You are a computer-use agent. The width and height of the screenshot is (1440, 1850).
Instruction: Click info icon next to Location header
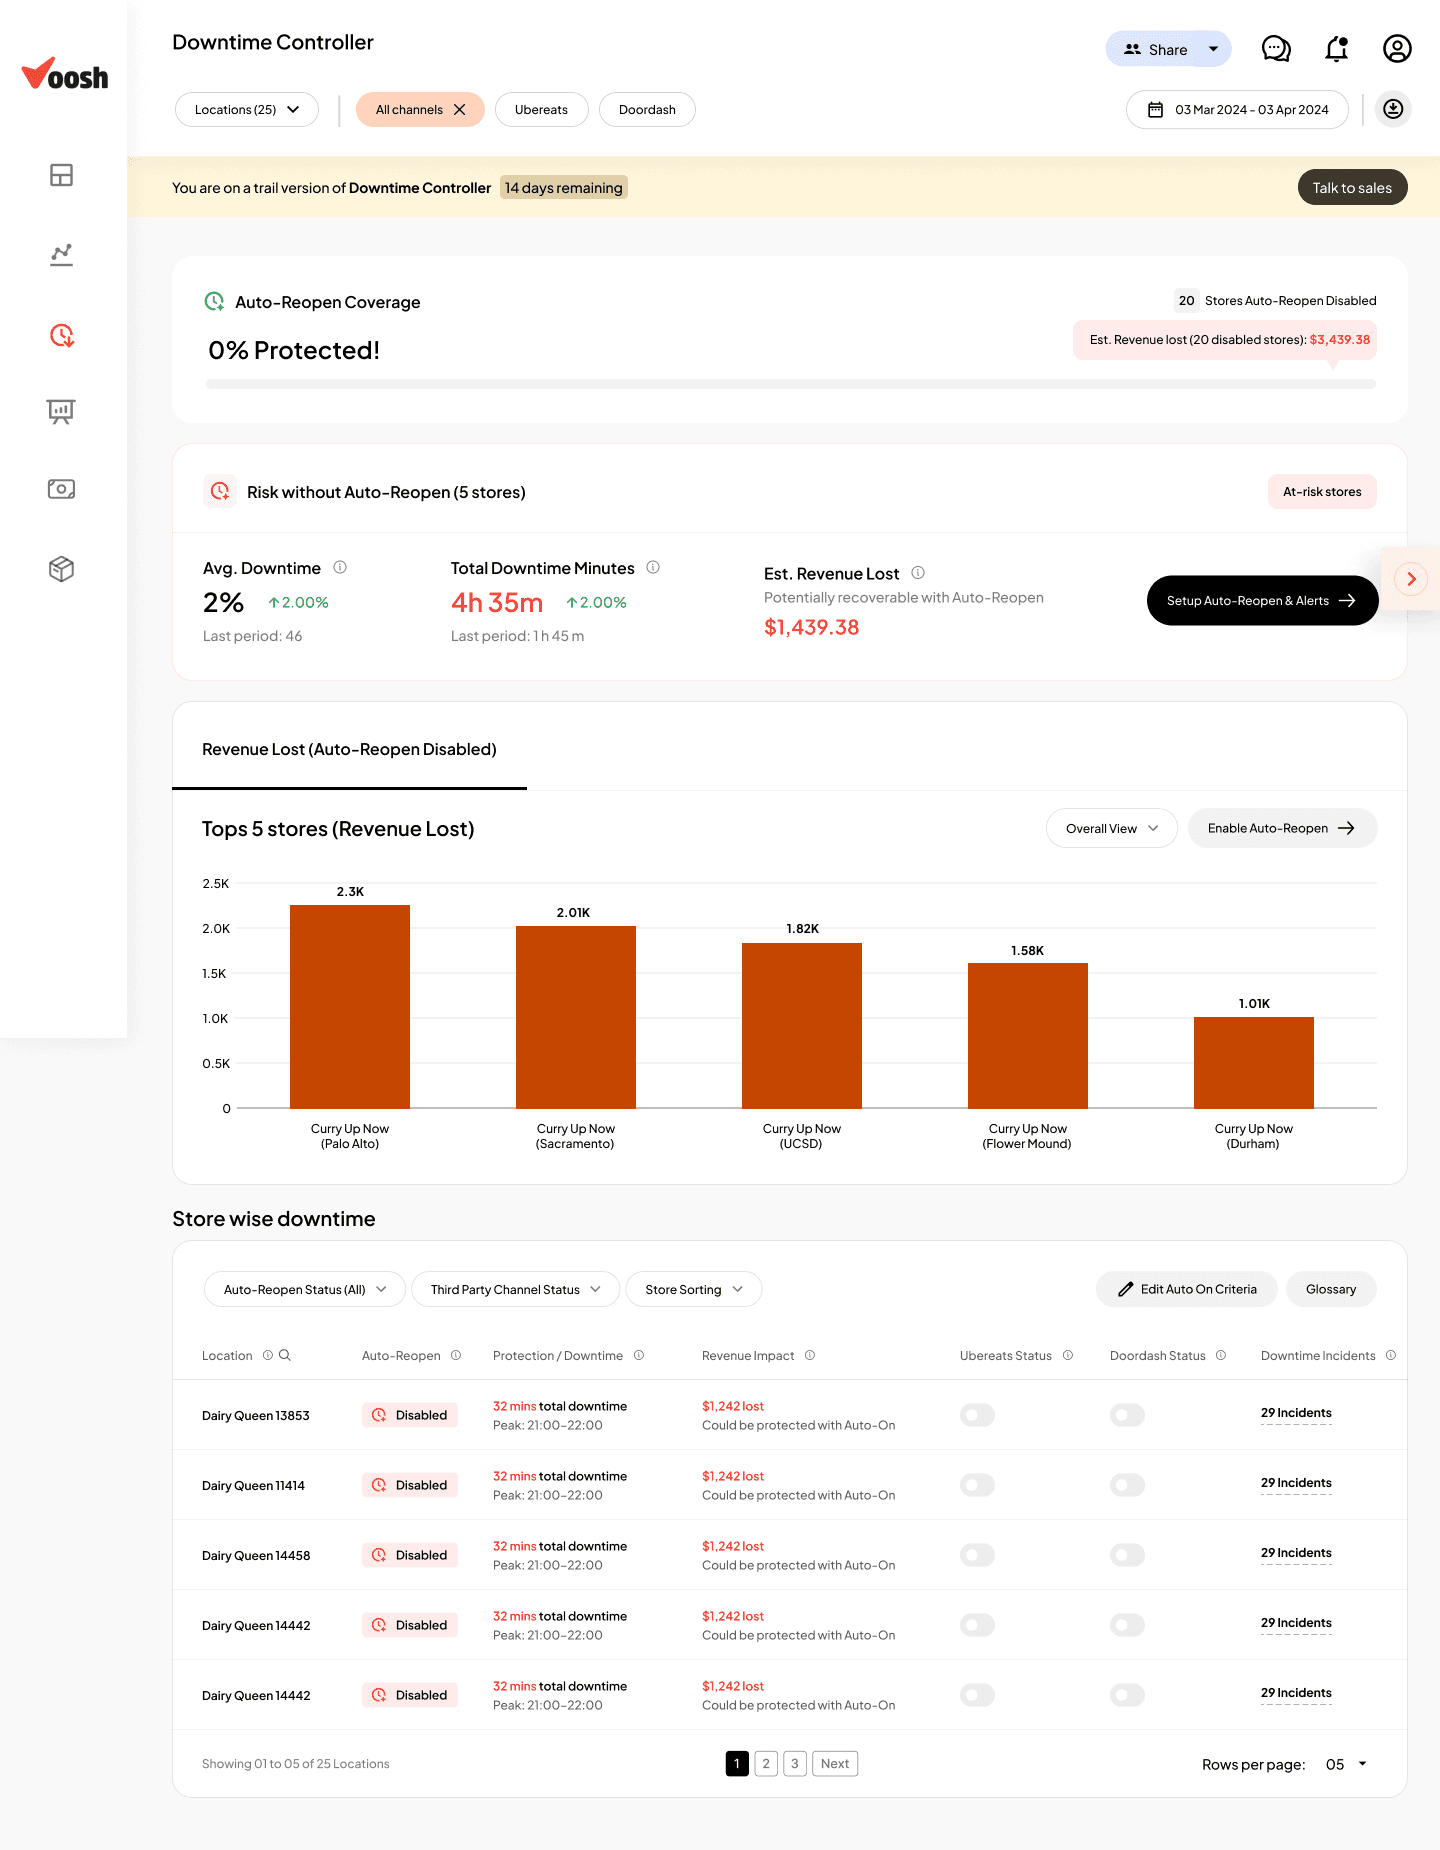point(268,1355)
